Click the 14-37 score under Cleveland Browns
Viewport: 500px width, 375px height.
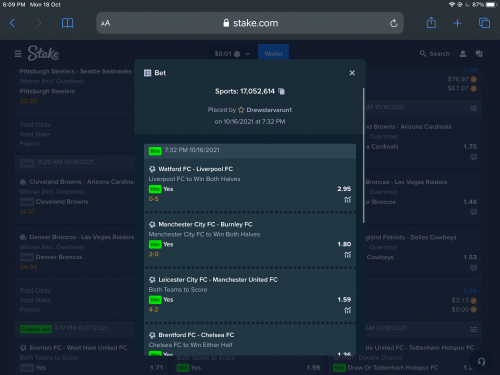(x=28, y=211)
